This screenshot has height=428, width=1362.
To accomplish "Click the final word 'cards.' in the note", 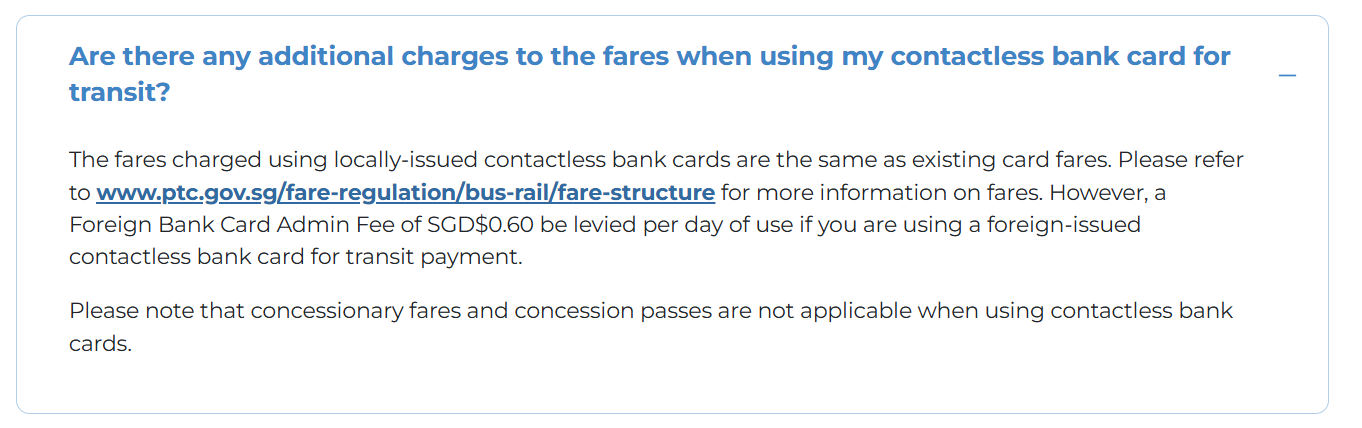I will coord(101,343).
